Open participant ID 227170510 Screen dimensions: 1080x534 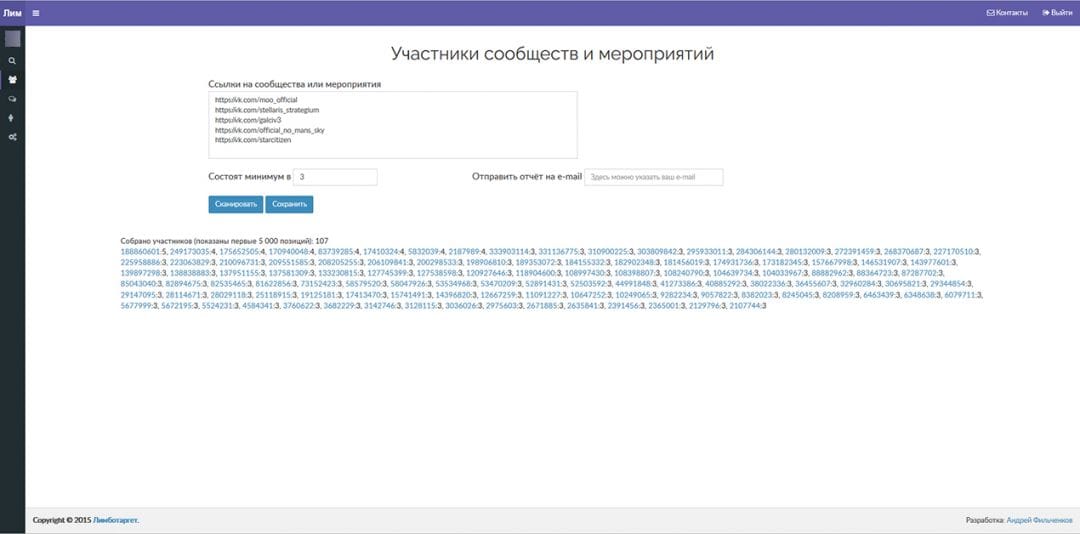coord(954,252)
